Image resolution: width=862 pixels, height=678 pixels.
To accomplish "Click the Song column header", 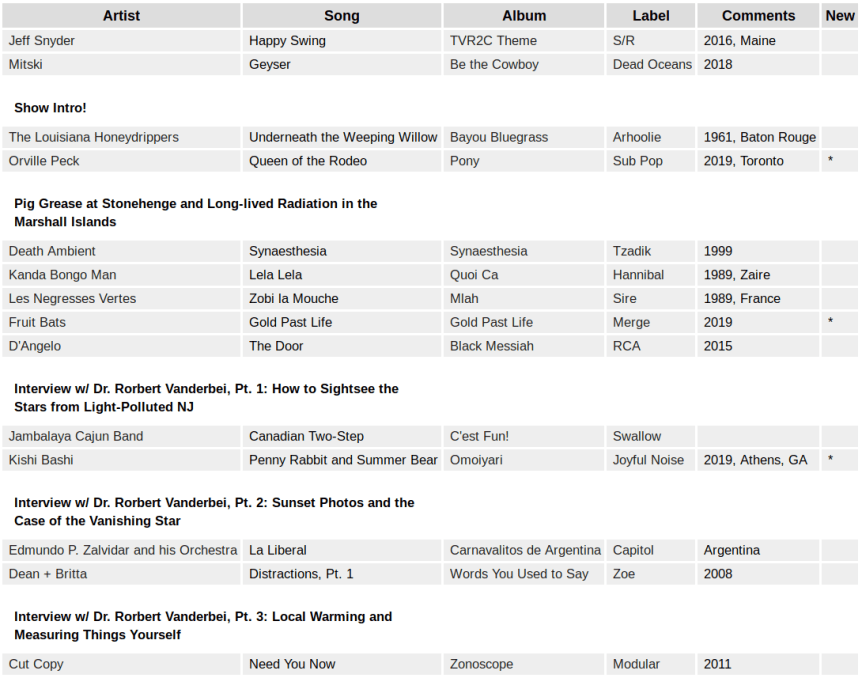I will click(x=341, y=16).
